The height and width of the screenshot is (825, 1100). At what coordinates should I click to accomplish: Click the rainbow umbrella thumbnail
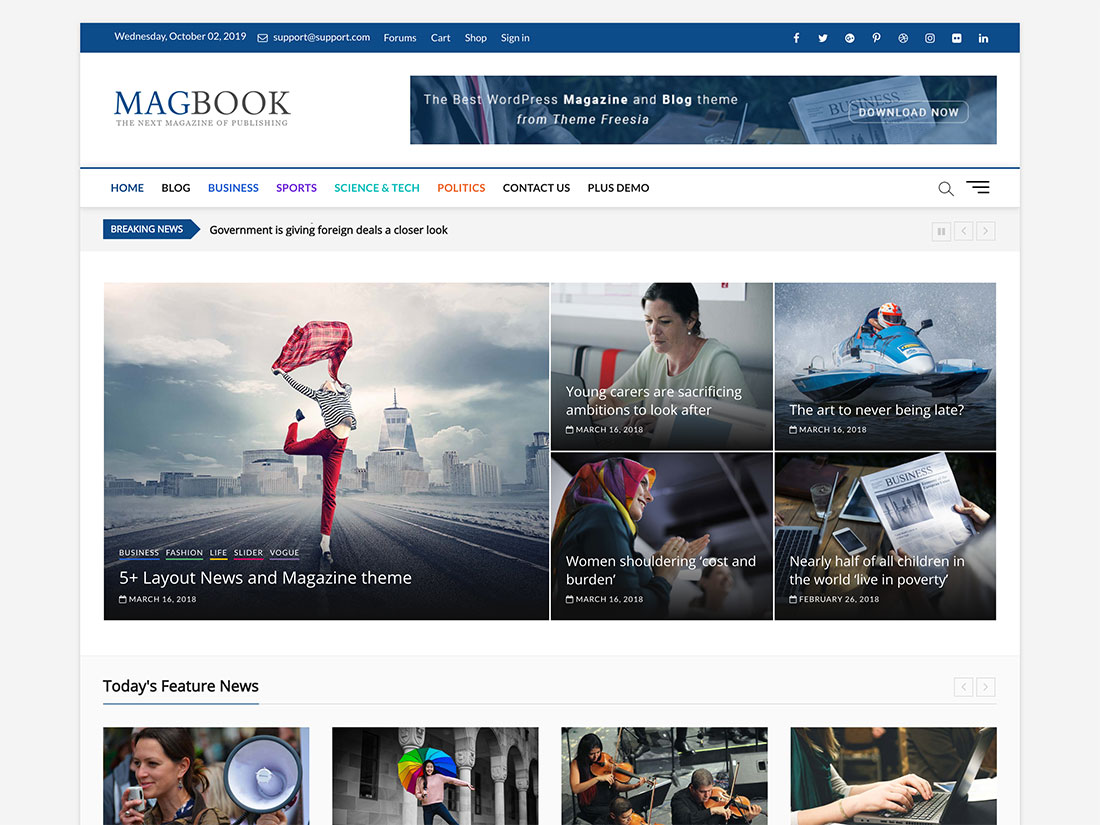tap(435, 776)
